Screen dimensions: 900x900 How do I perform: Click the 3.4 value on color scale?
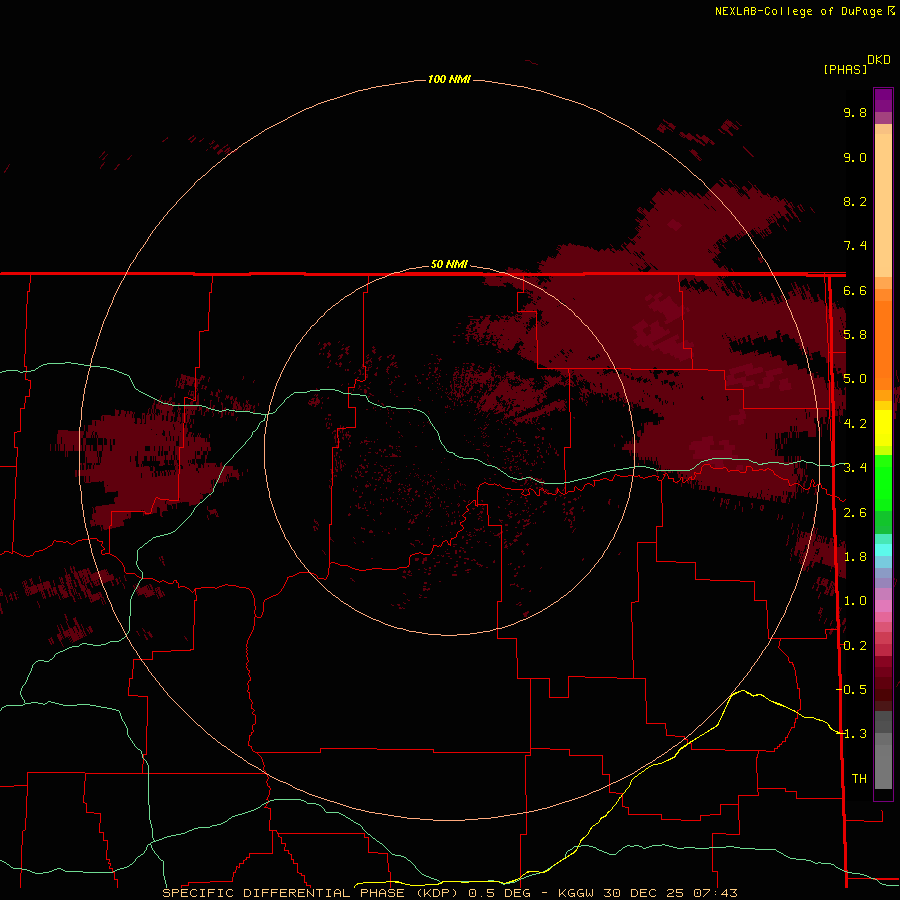(x=855, y=467)
